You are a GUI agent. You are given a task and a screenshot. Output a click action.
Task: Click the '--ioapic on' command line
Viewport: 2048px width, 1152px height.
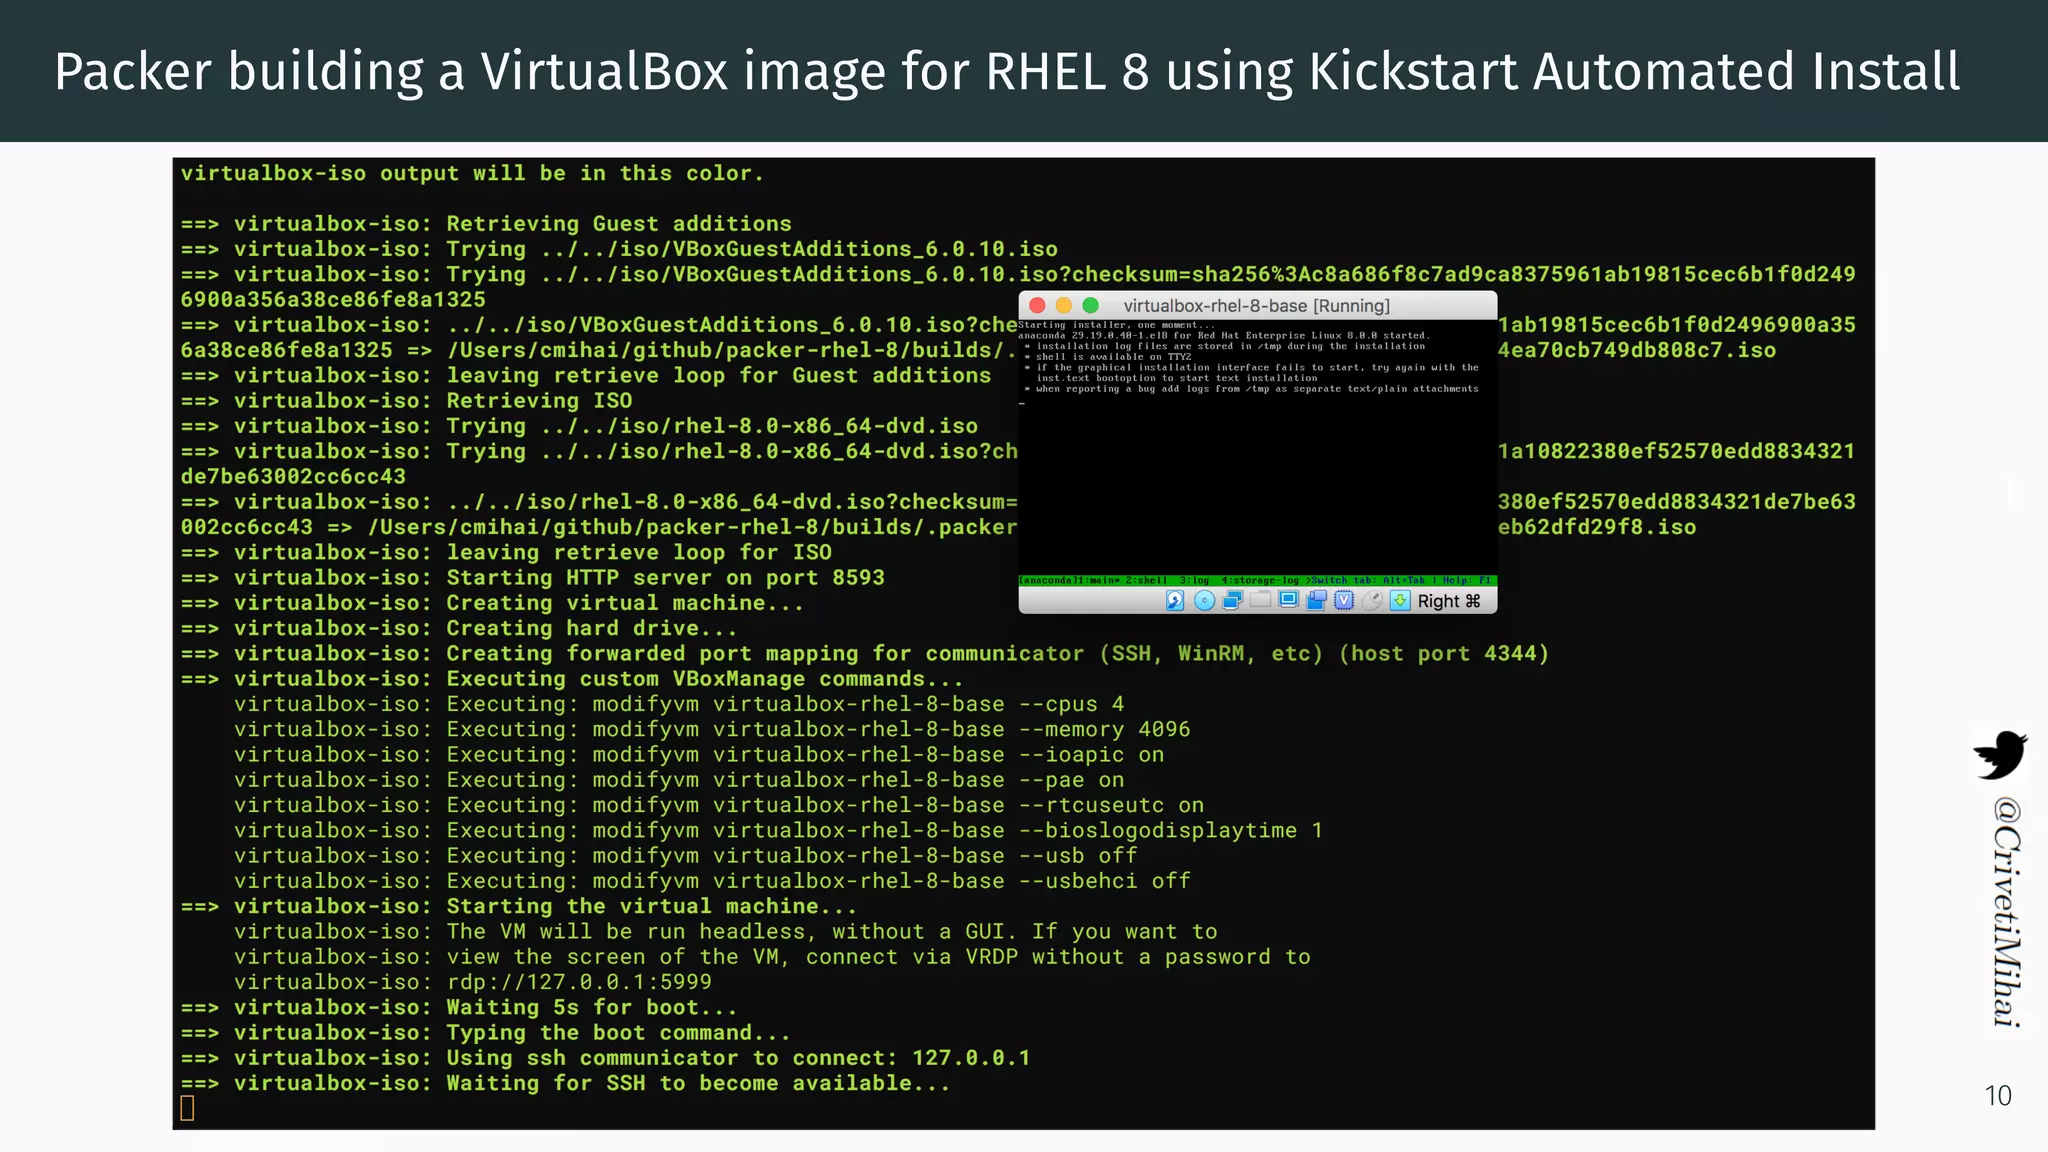pos(699,754)
